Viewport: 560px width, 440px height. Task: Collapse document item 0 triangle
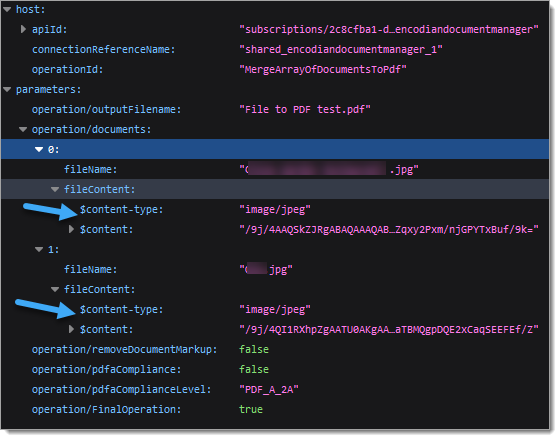click(x=39, y=150)
